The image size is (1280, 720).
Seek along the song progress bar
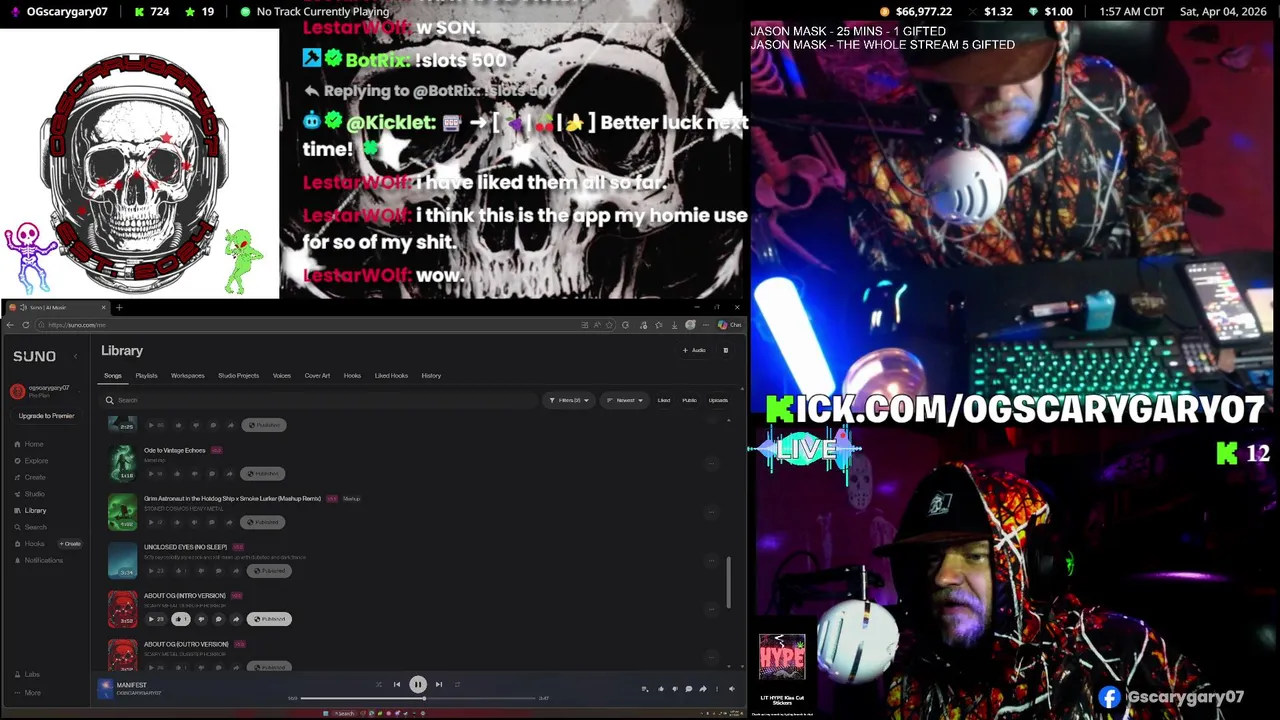coord(418,698)
